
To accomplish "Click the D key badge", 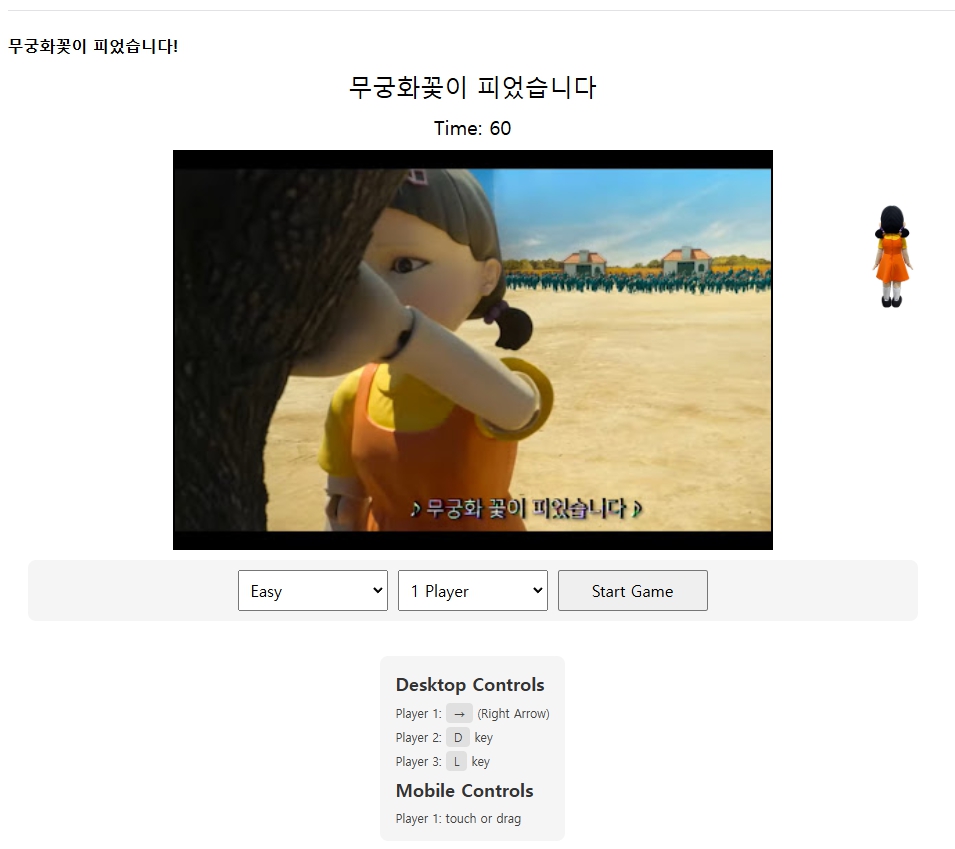I will click(458, 738).
